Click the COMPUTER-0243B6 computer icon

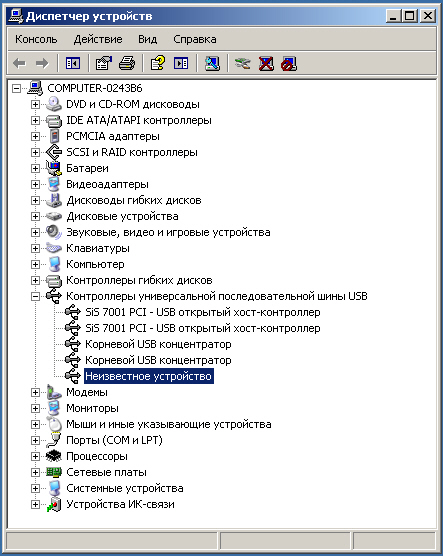point(35,88)
